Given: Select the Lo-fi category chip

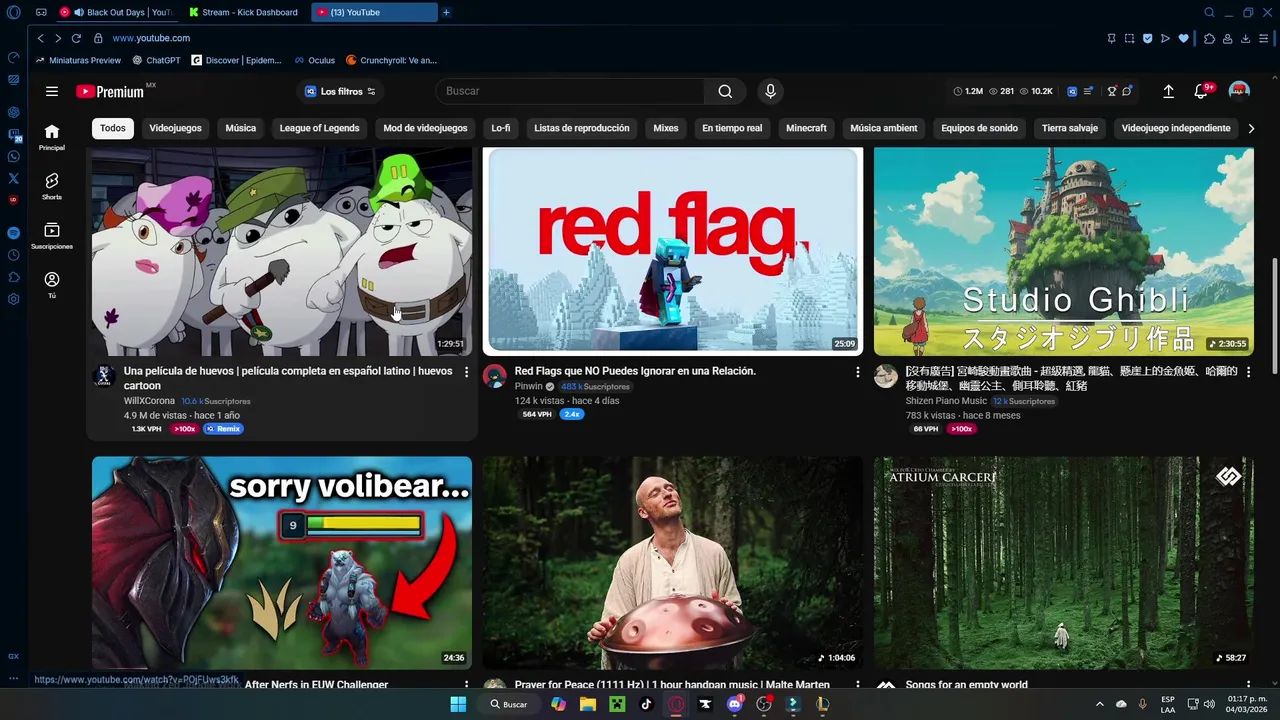Looking at the screenshot, I should click(501, 128).
